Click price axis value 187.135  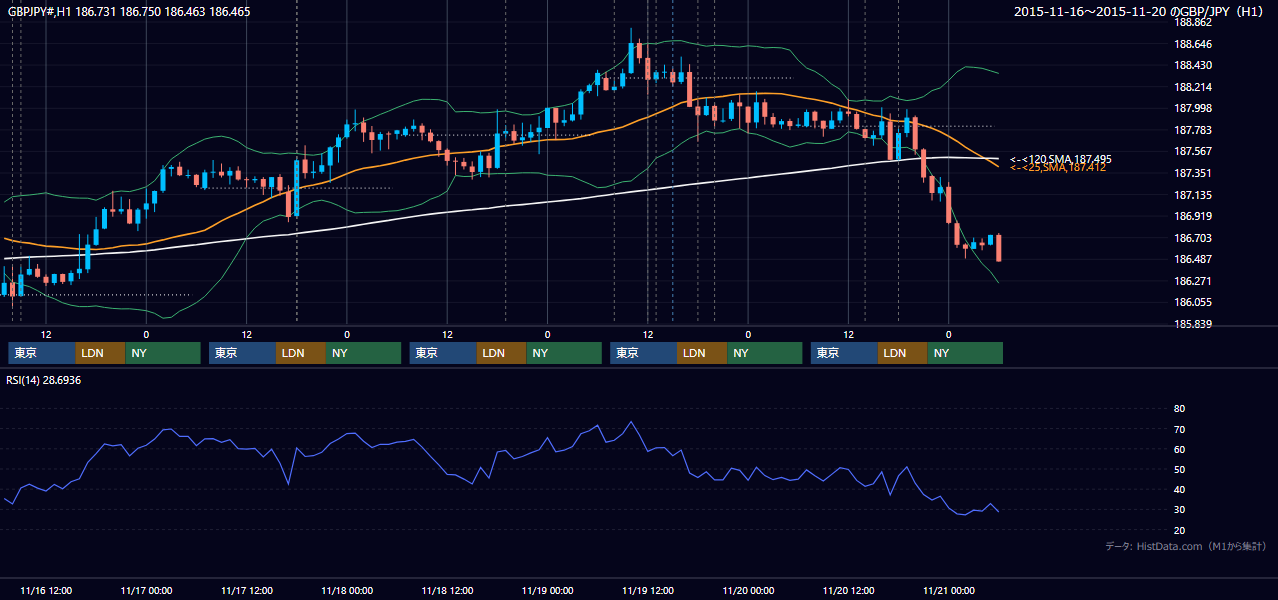[x=1193, y=196]
